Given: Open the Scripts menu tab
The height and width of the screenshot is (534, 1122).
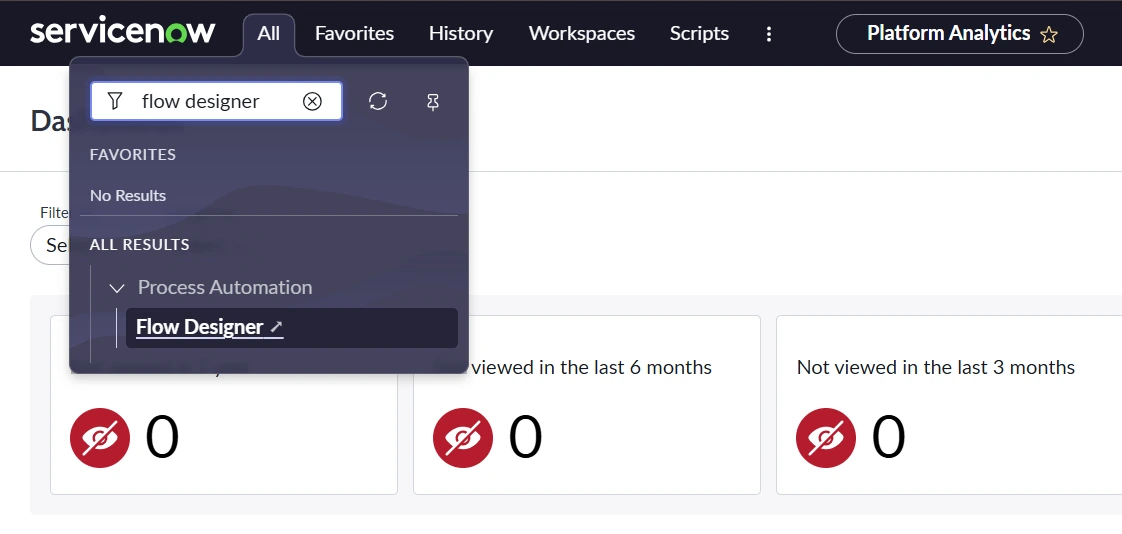Looking at the screenshot, I should (699, 34).
